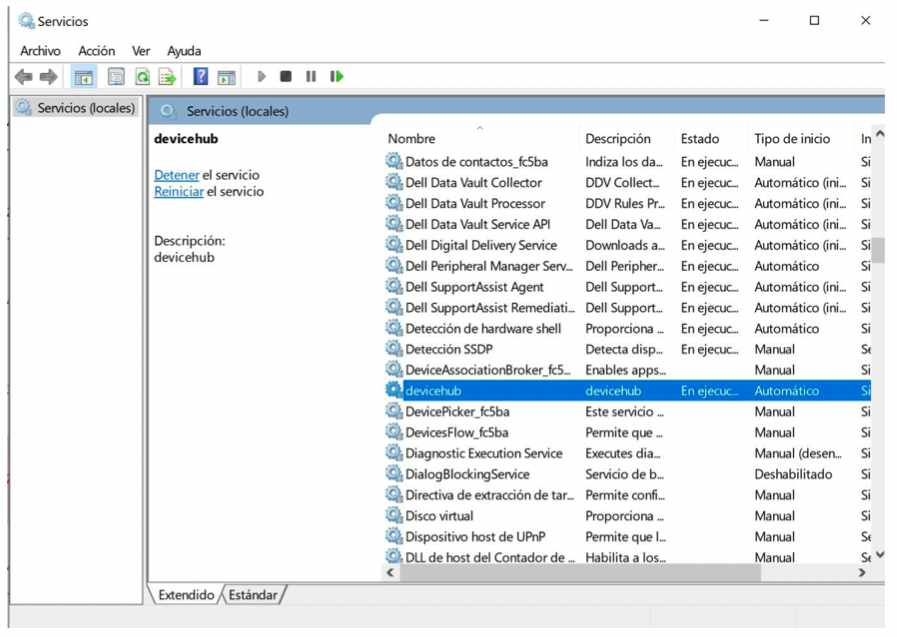Restart the service using the green play-bar icon

[337, 76]
